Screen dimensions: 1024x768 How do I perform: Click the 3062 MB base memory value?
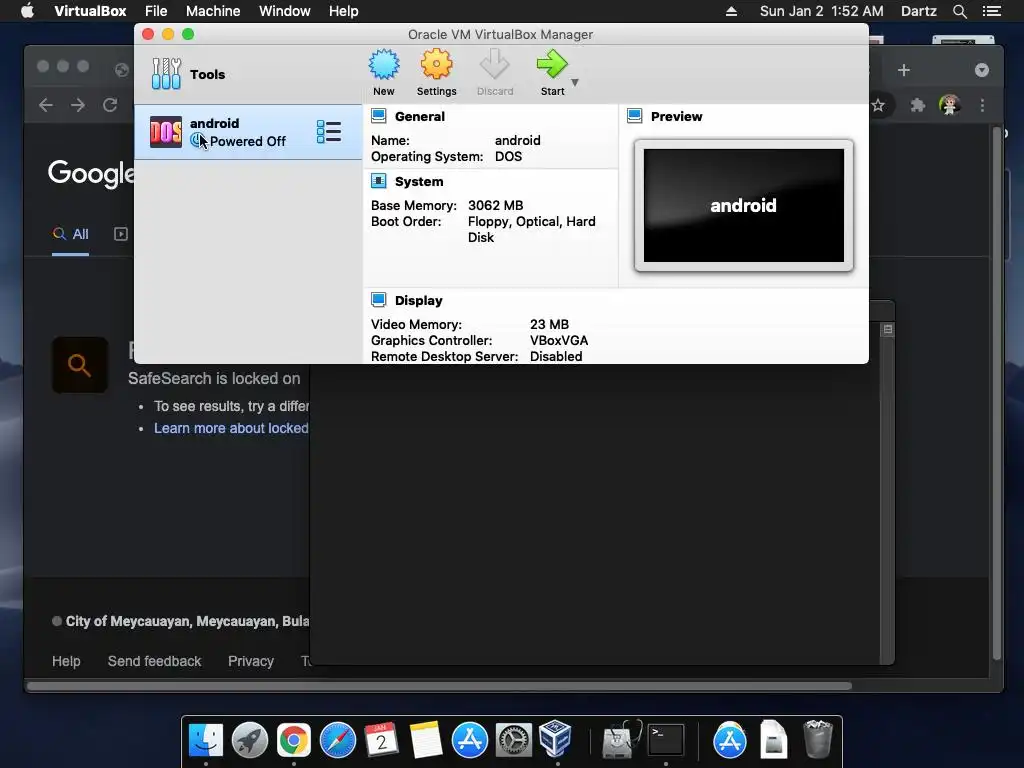tap(496, 205)
